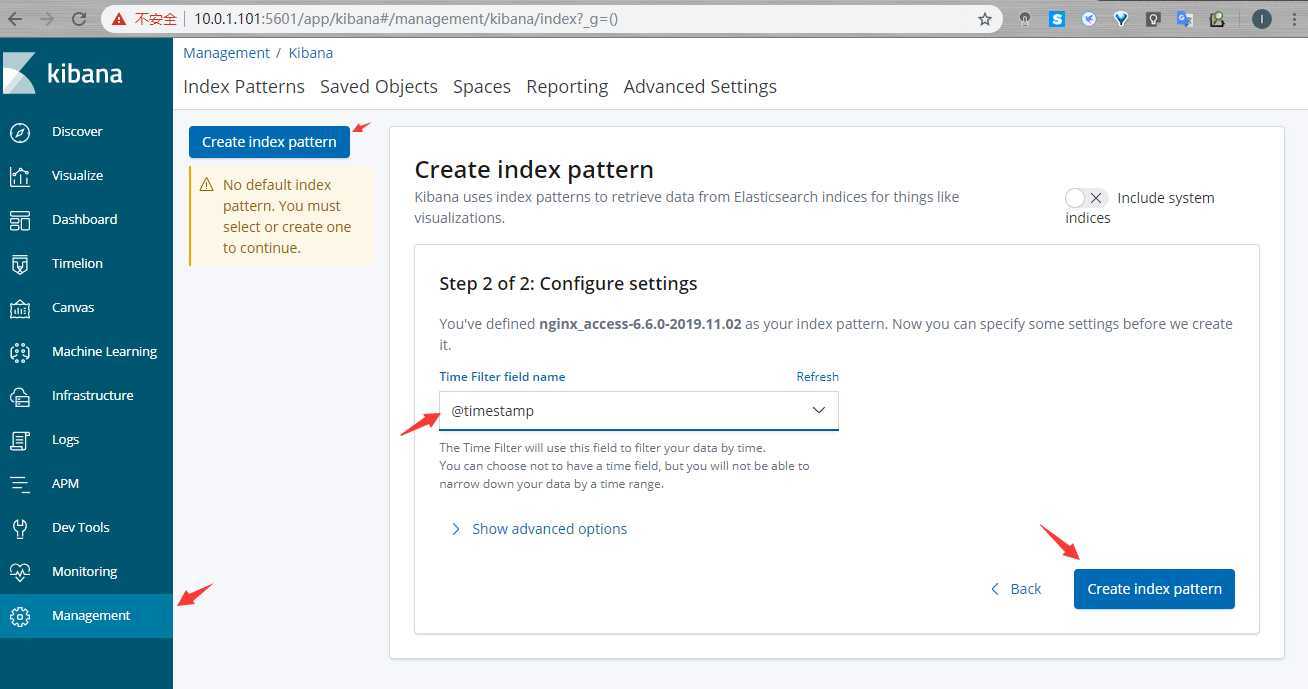1308x689 pixels.
Task: Open Dev Tools wrench icon
Action: pos(20,528)
